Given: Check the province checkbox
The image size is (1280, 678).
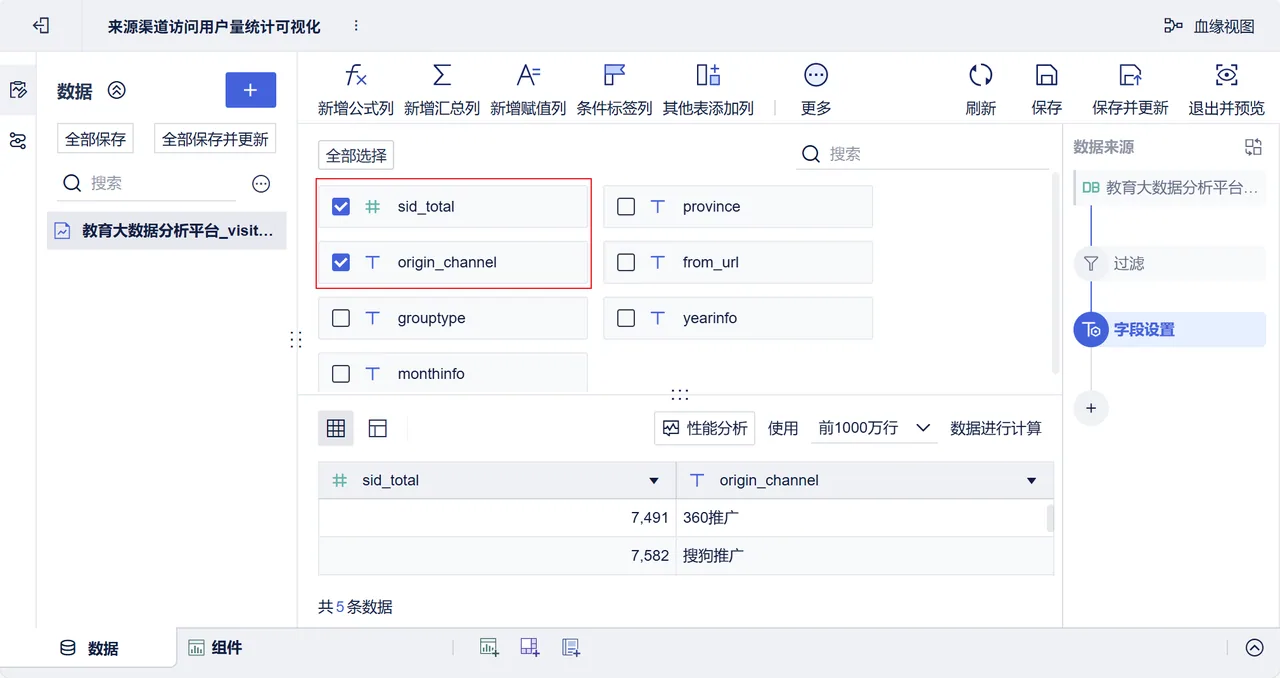Looking at the screenshot, I should [626, 207].
